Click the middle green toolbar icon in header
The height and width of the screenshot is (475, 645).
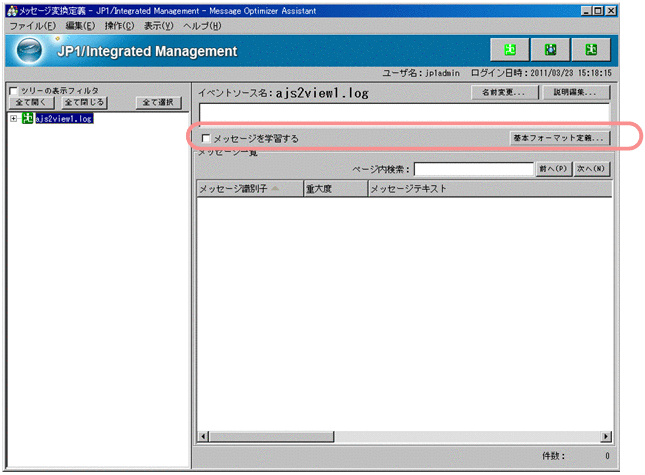coord(550,50)
